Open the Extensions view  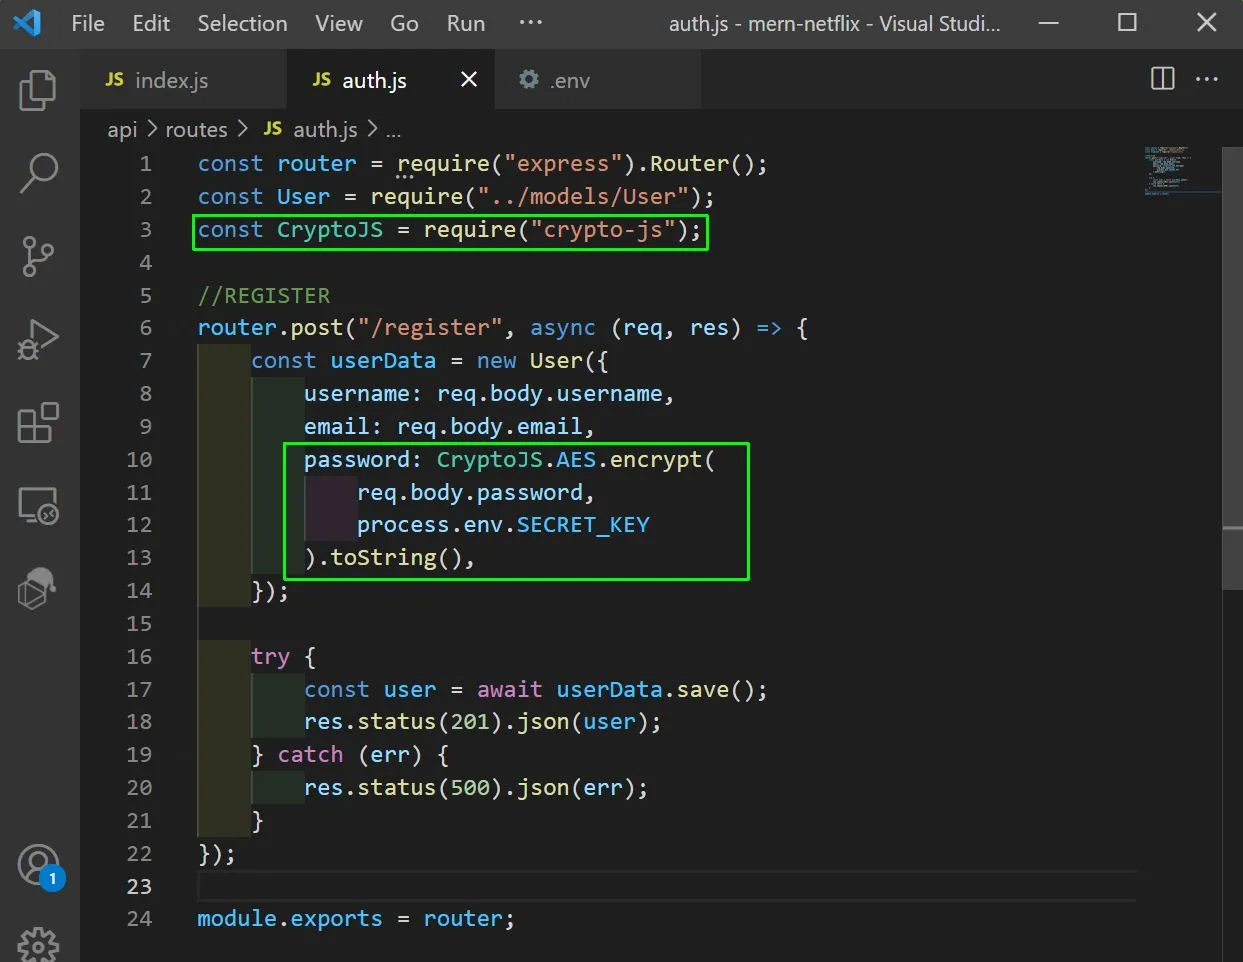point(38,423)
